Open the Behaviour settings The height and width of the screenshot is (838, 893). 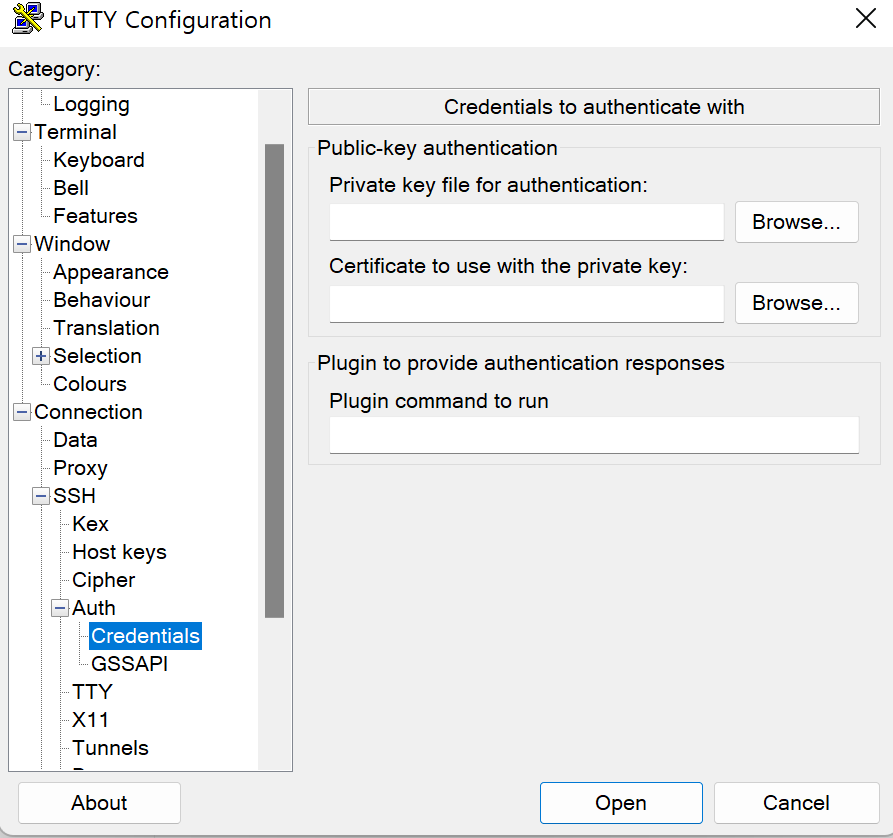pyautogui.click(x=101, y=300)
